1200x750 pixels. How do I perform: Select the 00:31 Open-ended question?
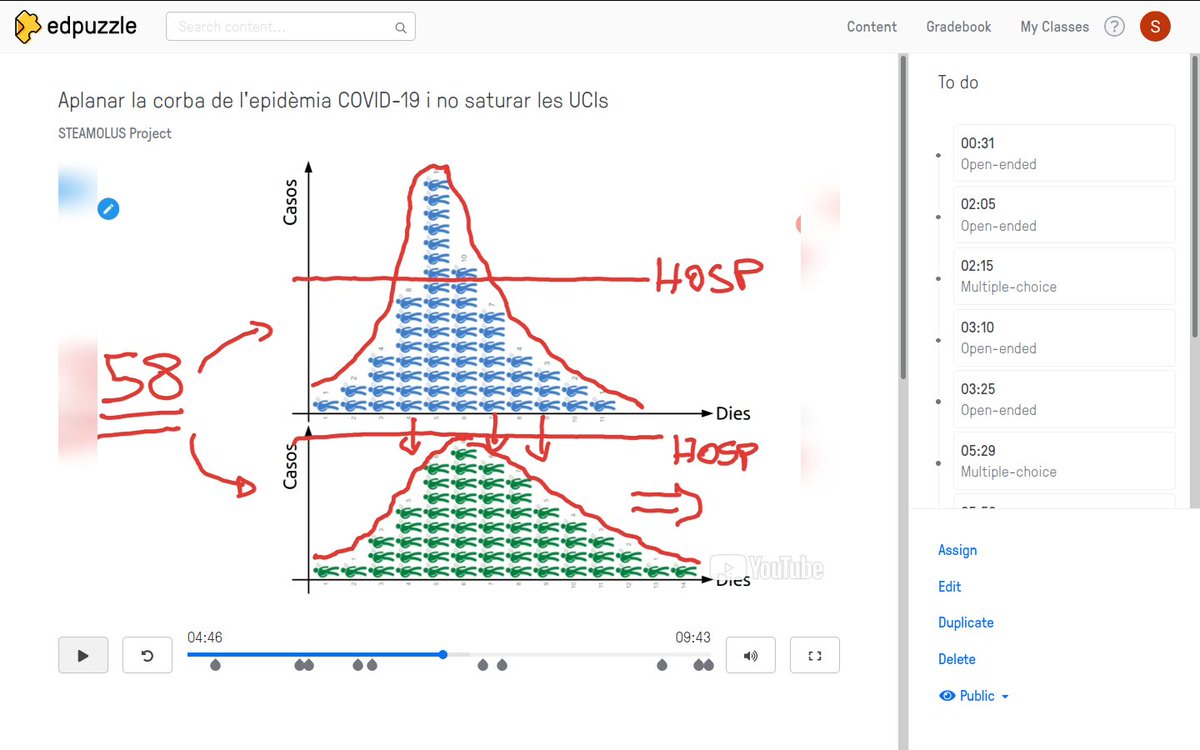[1064, 153]
